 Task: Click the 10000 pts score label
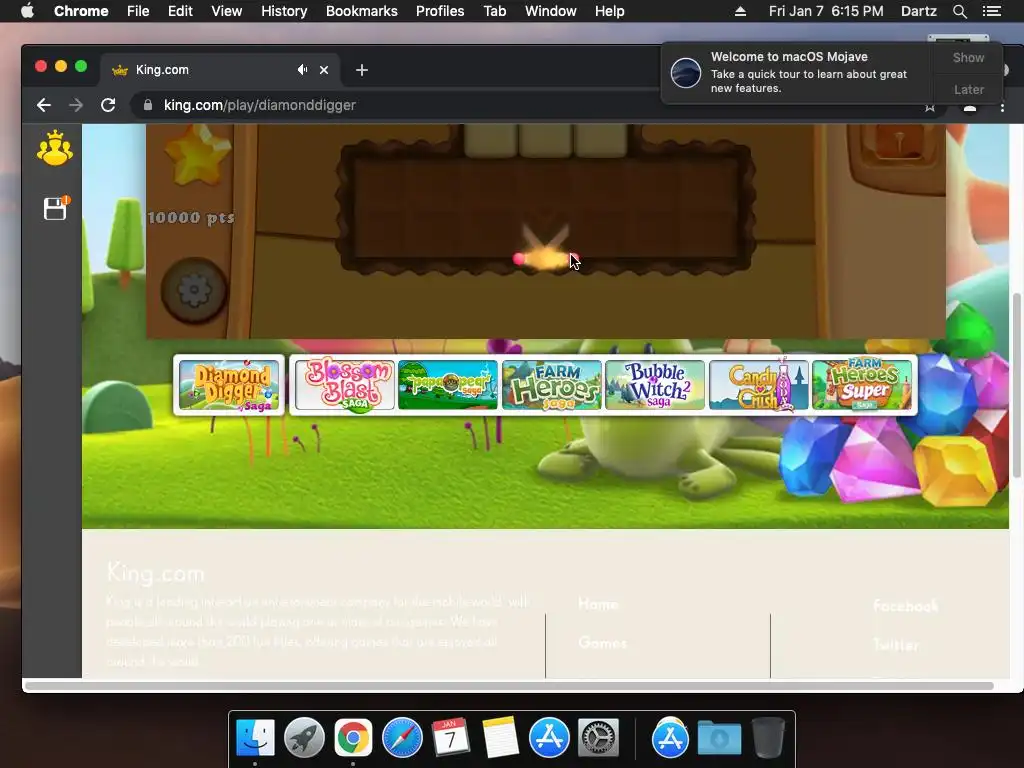(191, 217)
